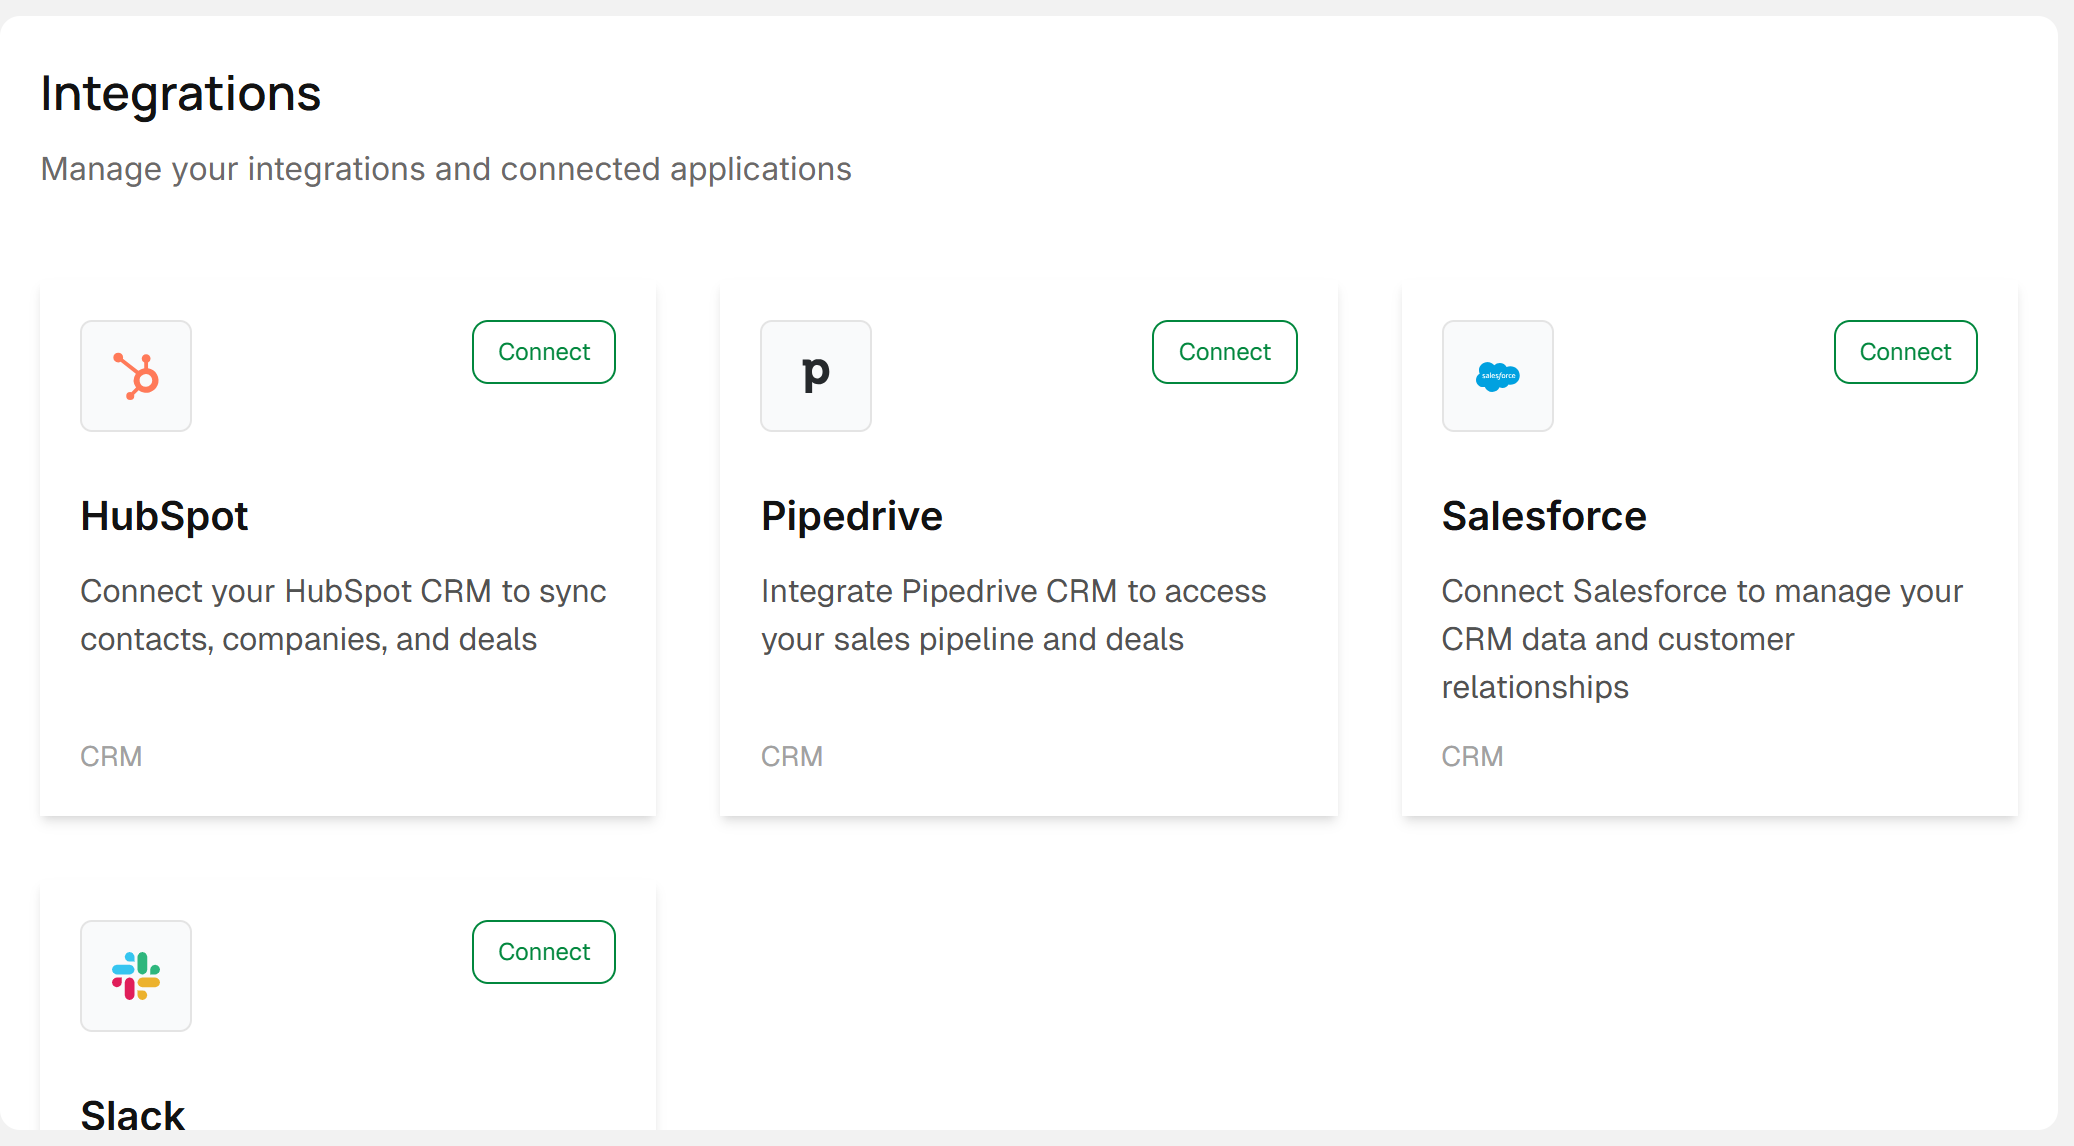2074x1146 pixels.
Task: Click the CRM tag on Salesforce card
Action: [x=1472, y=756]
